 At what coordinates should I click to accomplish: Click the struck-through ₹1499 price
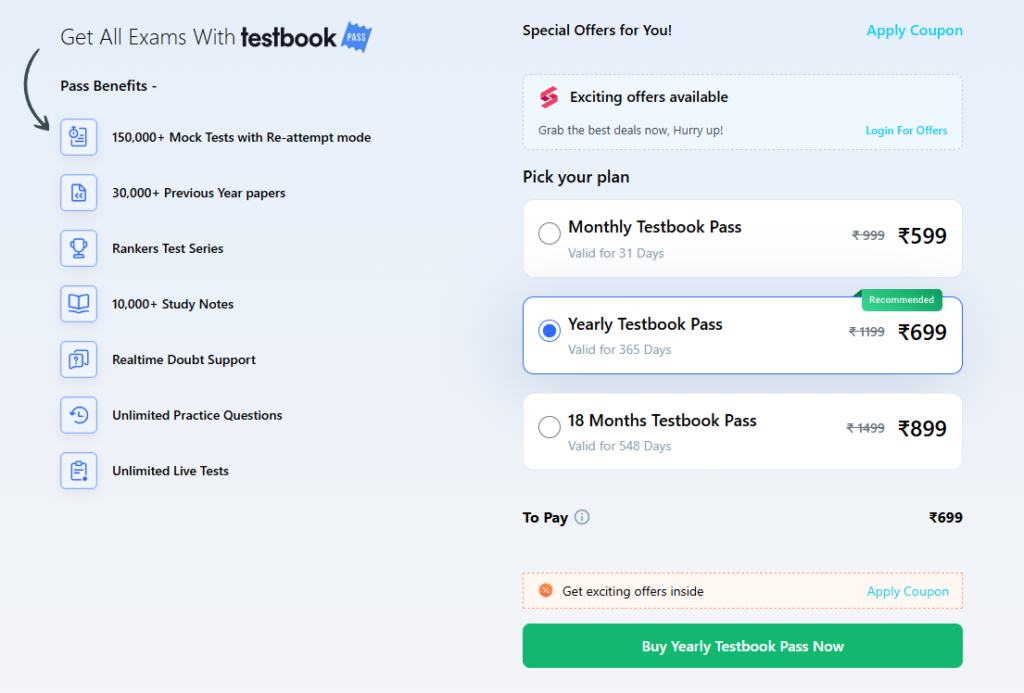pyautogui.click(x=865, y=428)
